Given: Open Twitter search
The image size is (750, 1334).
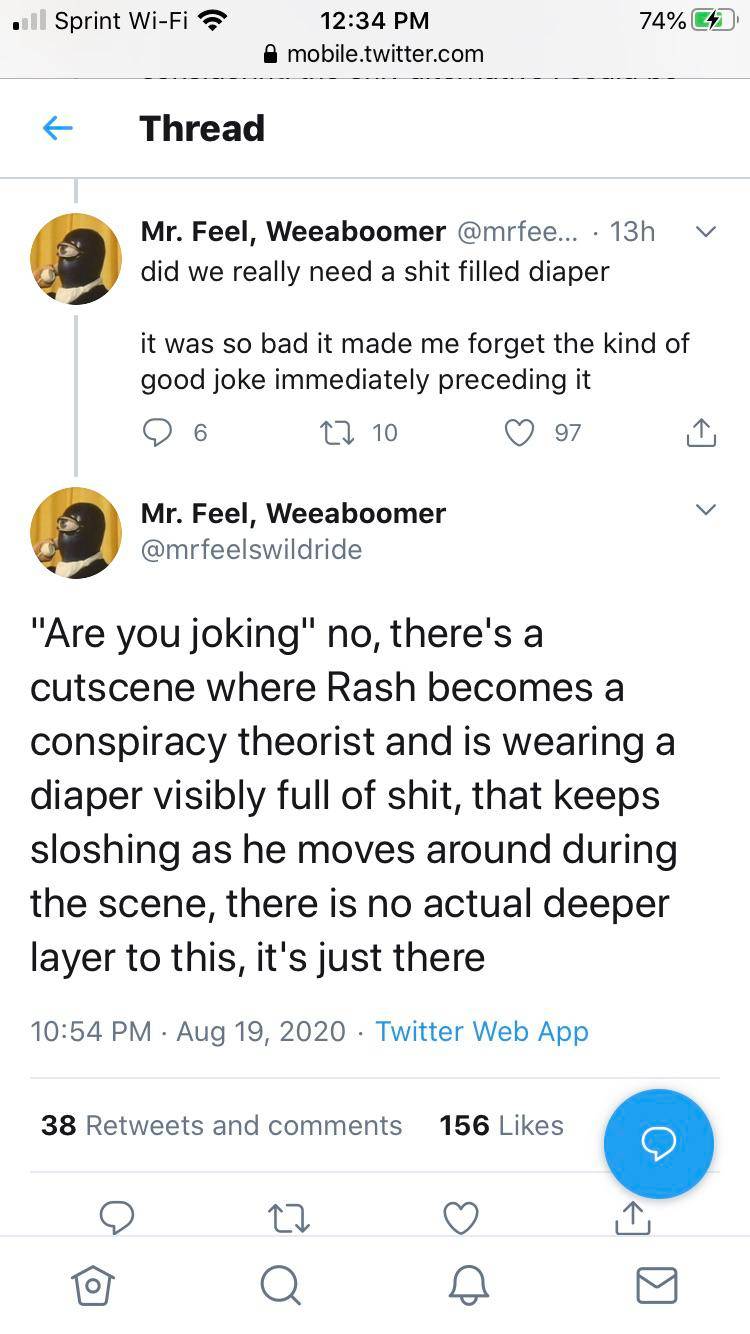Looking at the screenshot, I should [x=280, y=1286].
